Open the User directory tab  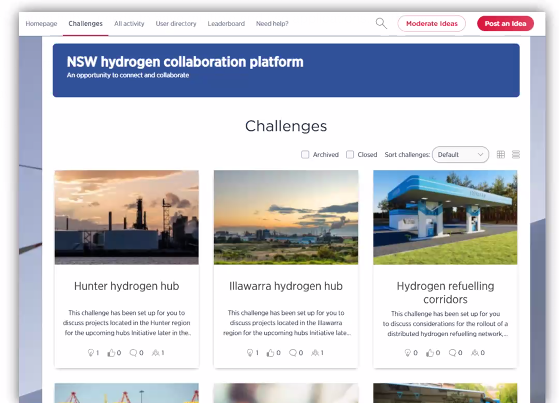(176, 24)
